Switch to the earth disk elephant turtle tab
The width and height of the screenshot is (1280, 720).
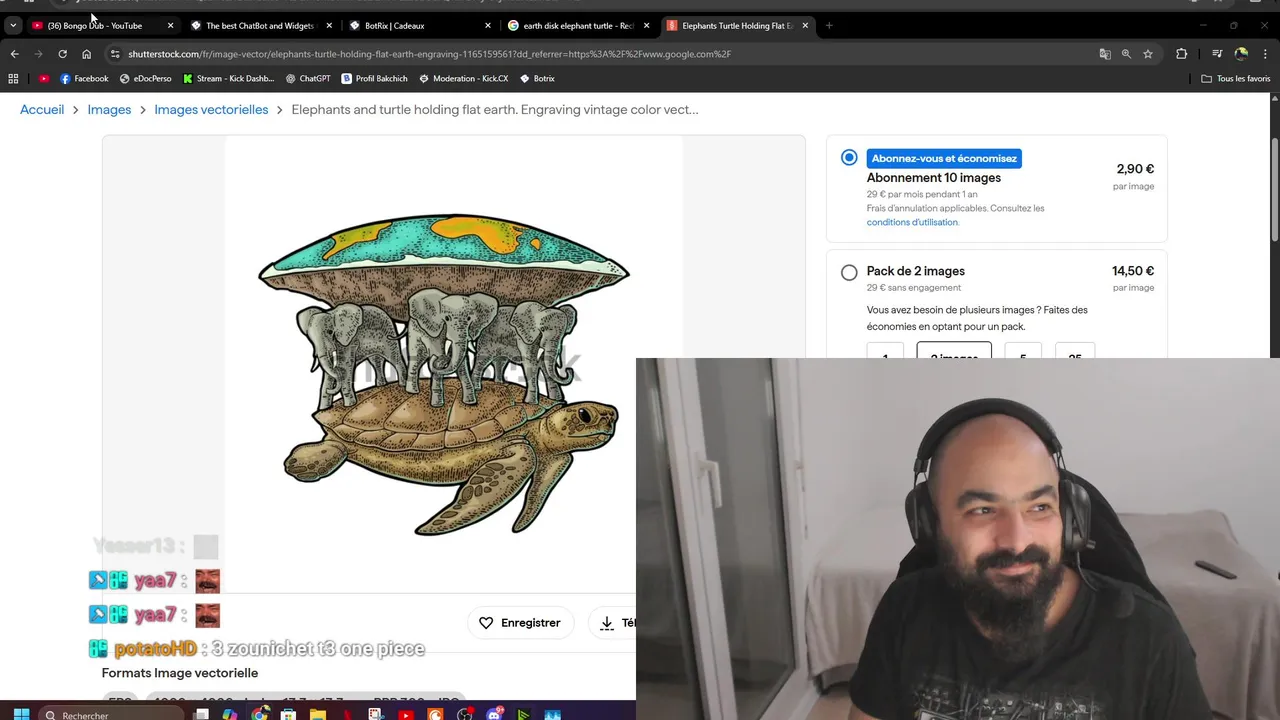pyautogui.click(x=578, y=25)
